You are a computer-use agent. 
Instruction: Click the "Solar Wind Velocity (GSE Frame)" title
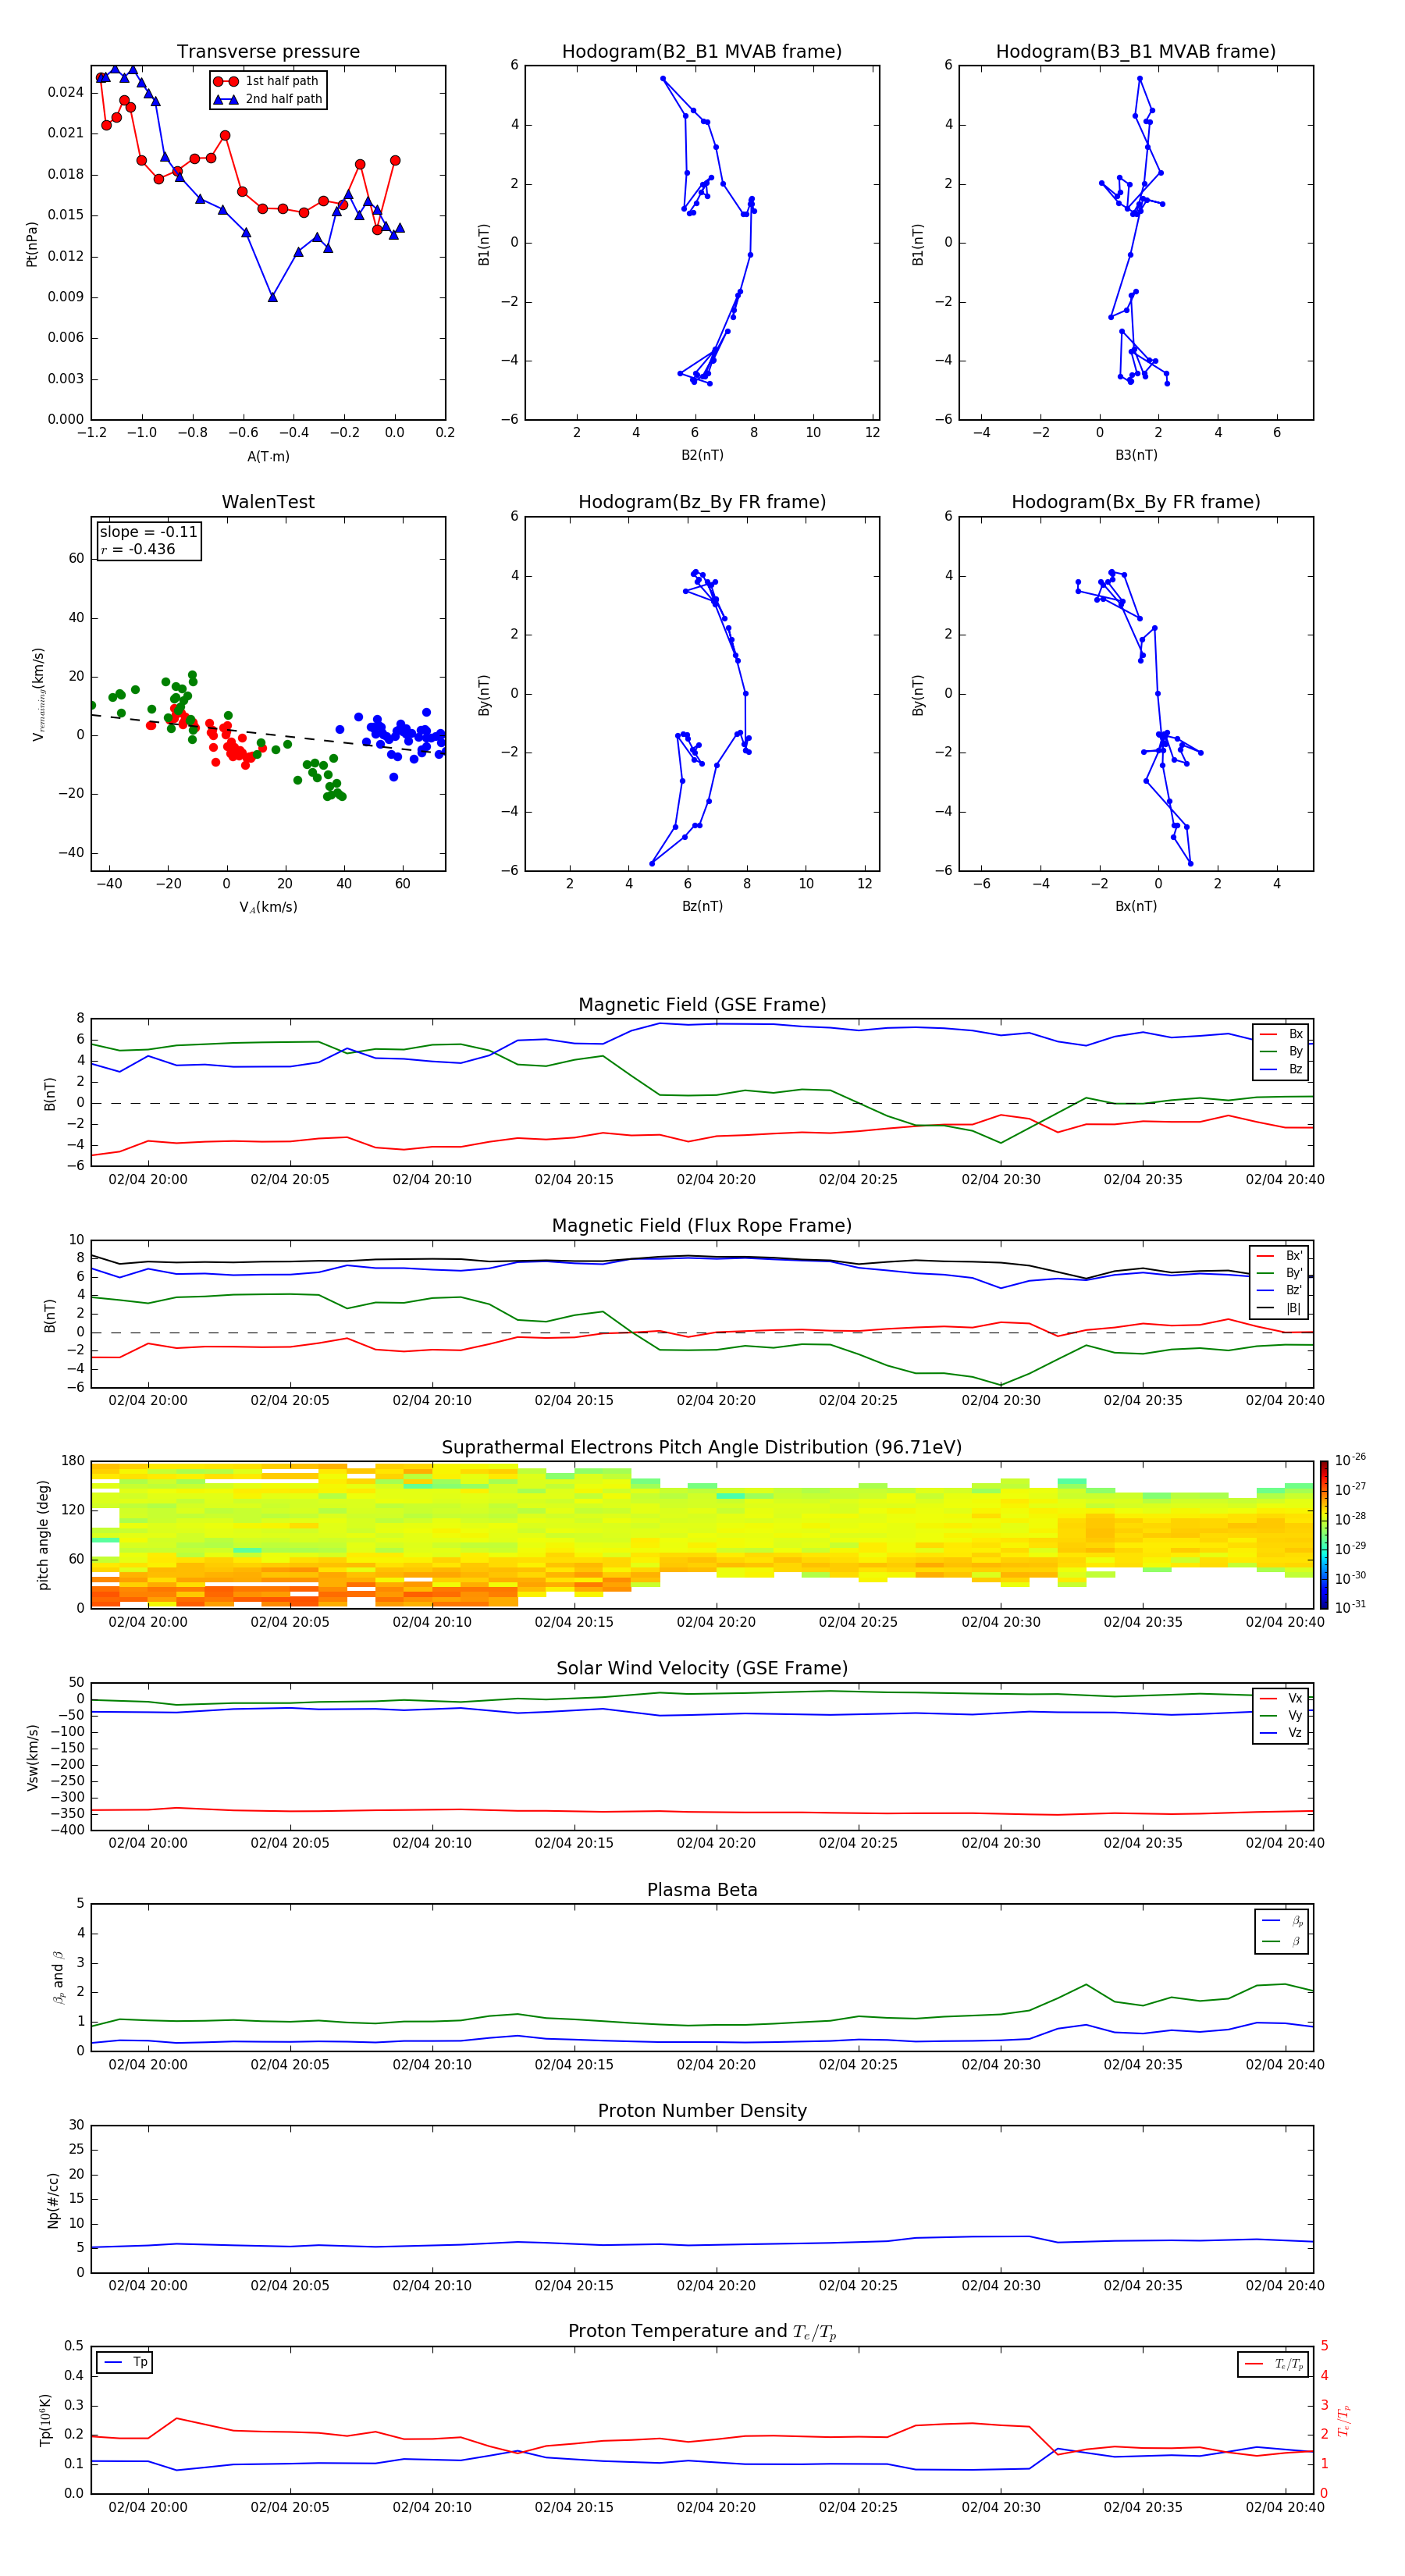[x=702, y=1669]
